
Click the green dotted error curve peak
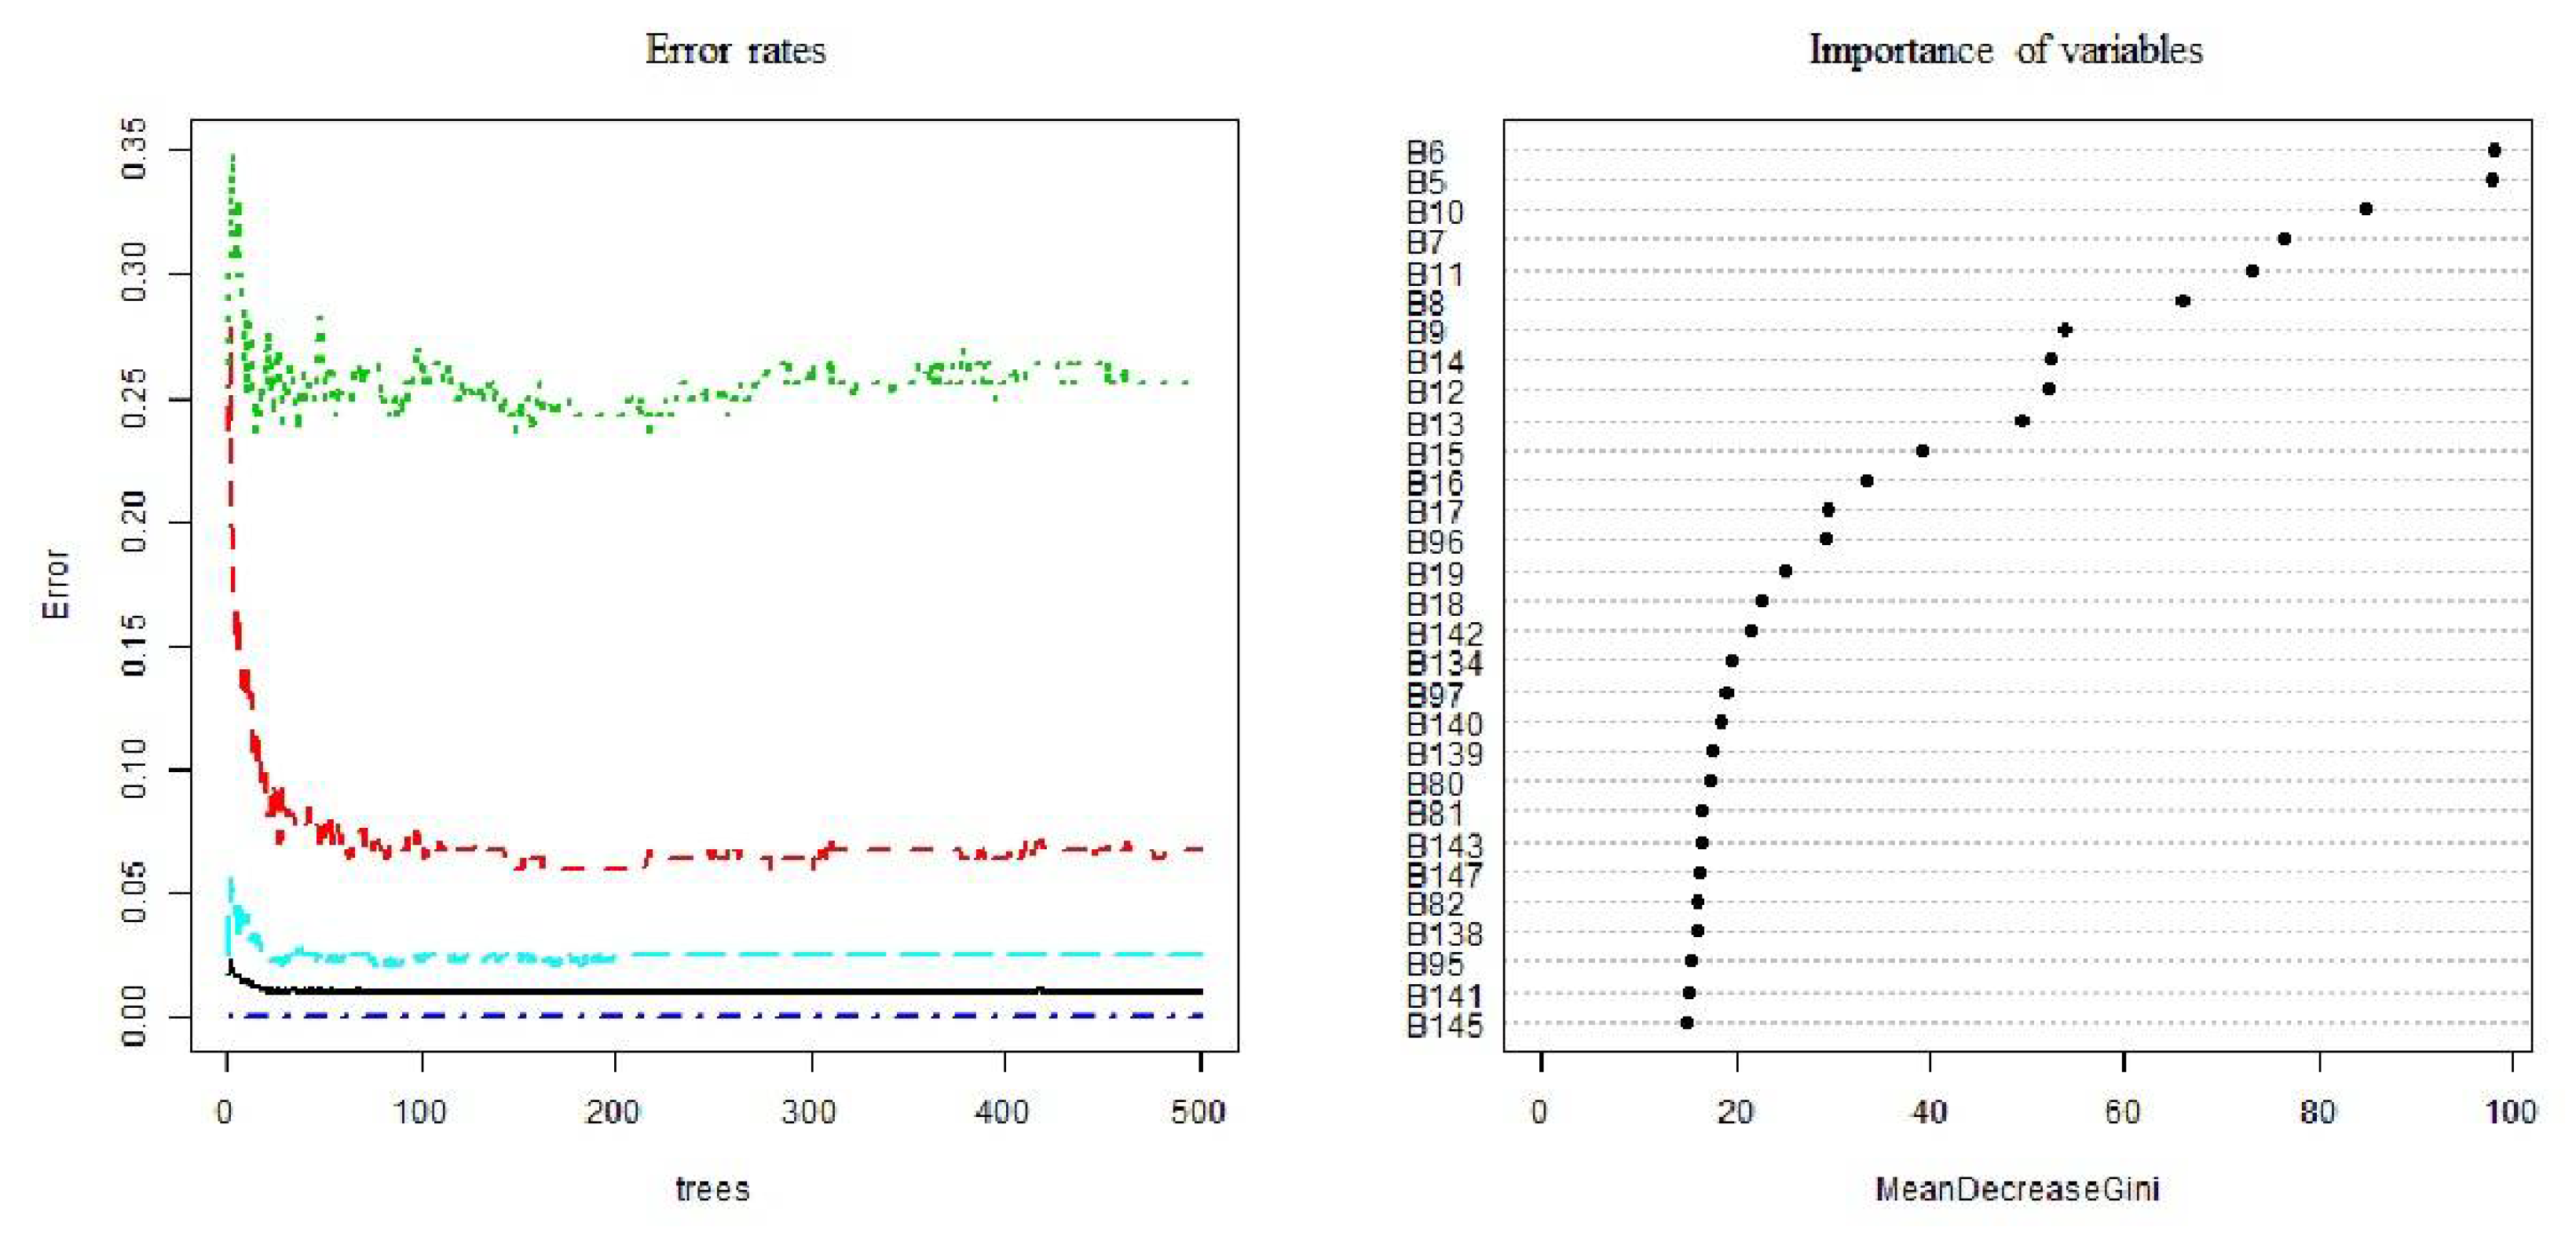[x=233, y=160]
